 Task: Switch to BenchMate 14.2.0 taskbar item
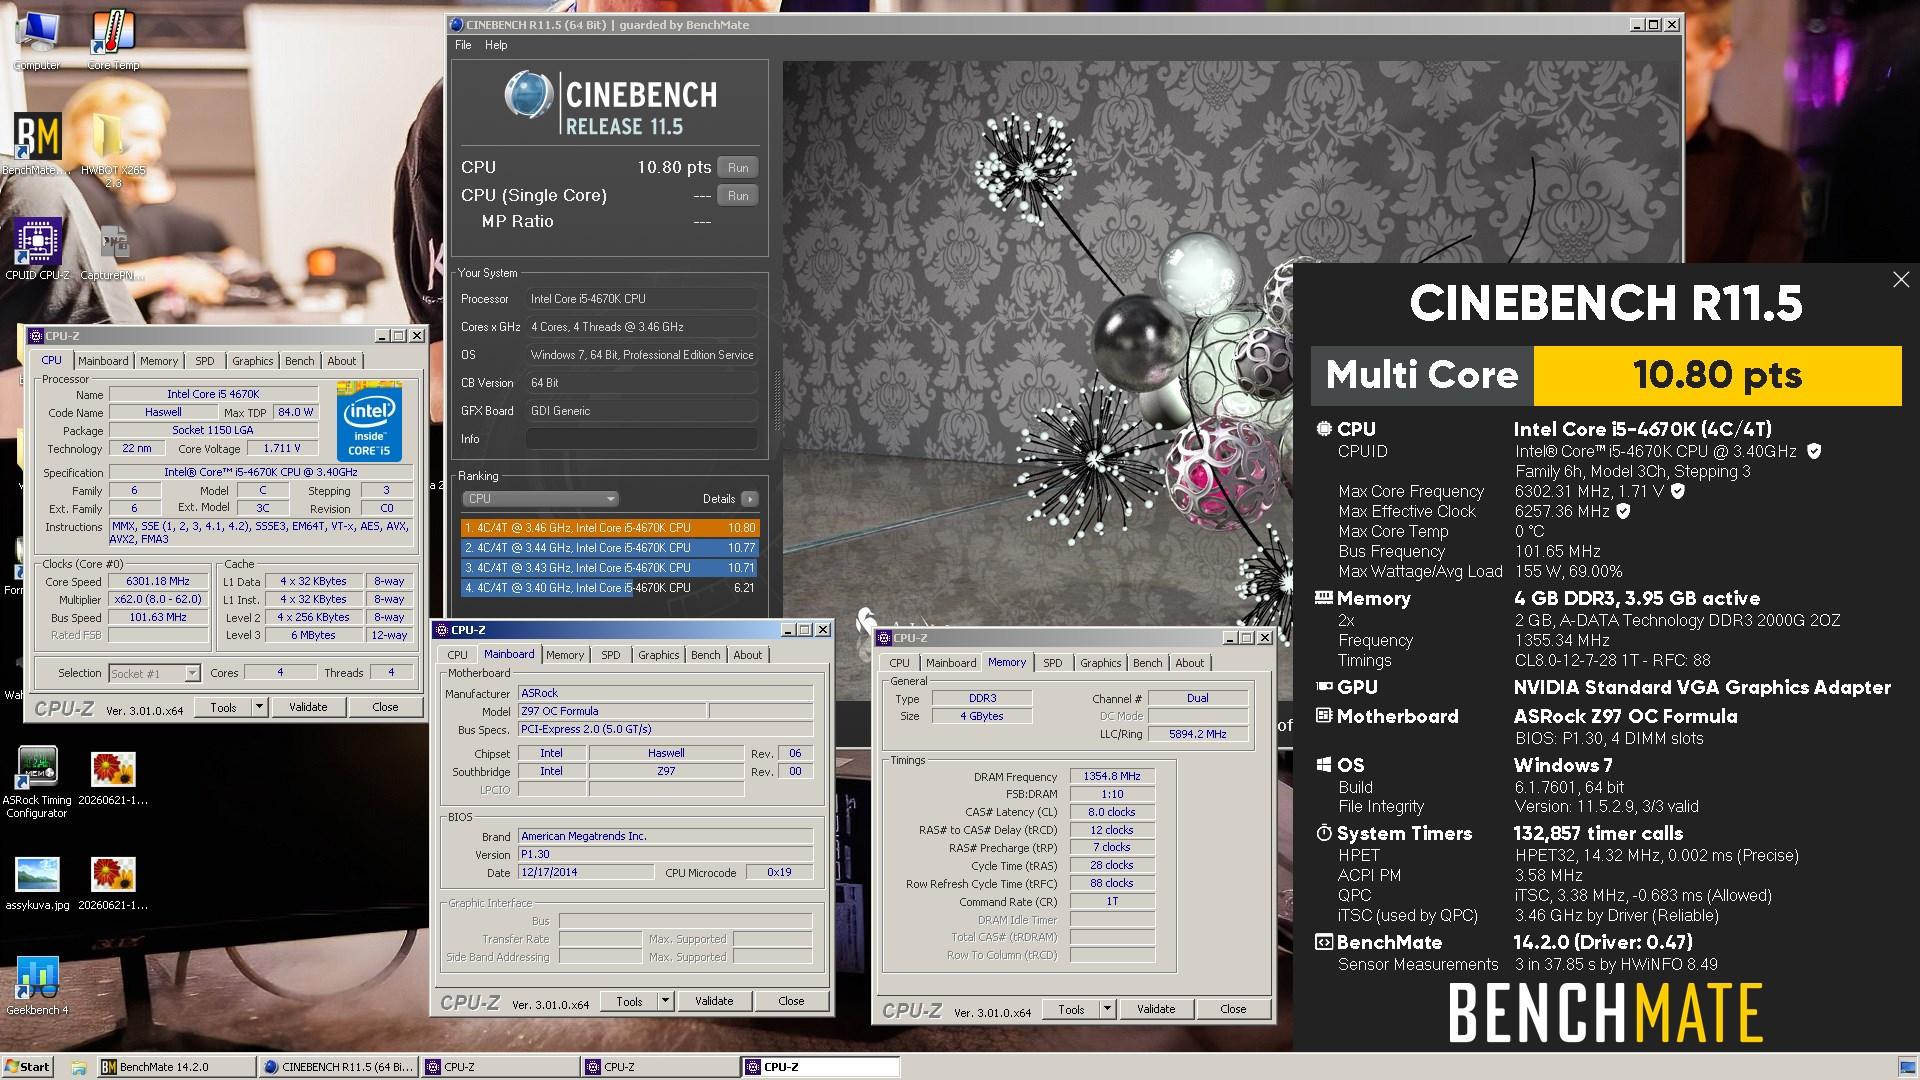point(176,1067)
